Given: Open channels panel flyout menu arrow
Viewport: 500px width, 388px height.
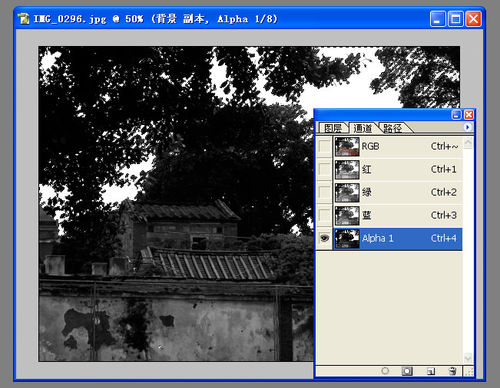Looking at the screenshot, I should click(468, 127).
